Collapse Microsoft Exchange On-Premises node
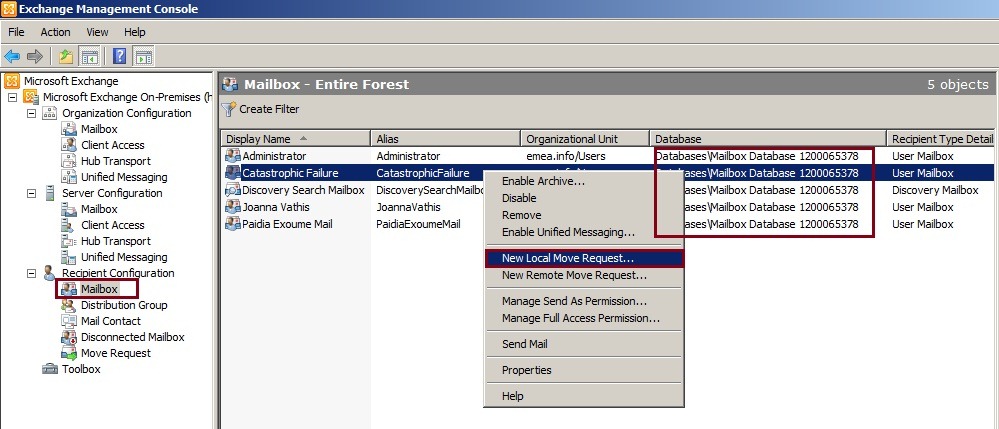999x429 pixels. (12, 97)
